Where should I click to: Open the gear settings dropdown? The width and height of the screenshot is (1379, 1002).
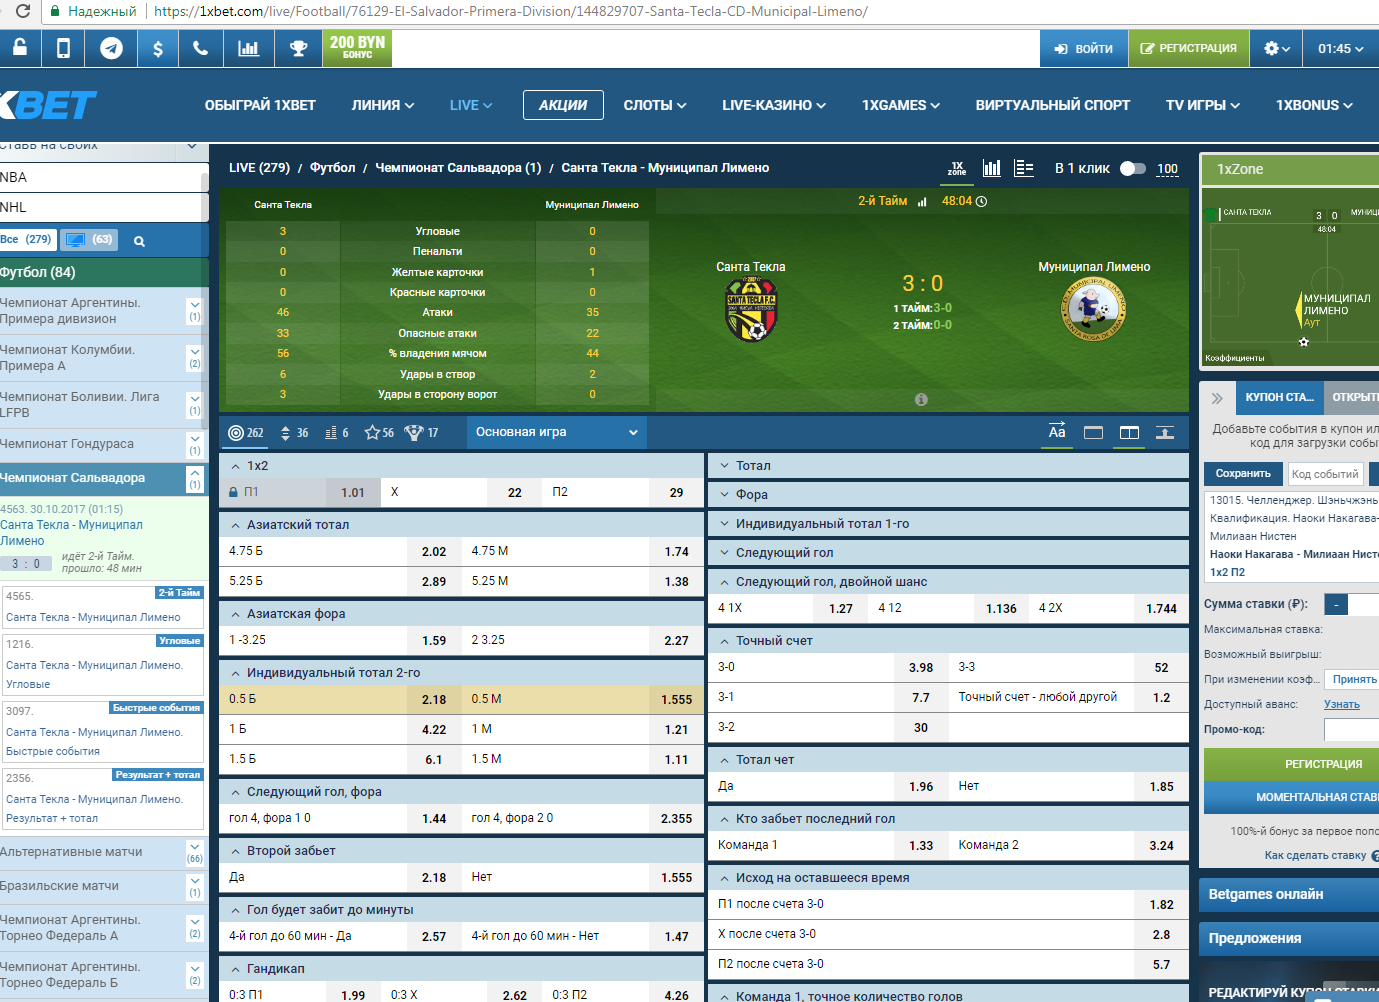1277,48
